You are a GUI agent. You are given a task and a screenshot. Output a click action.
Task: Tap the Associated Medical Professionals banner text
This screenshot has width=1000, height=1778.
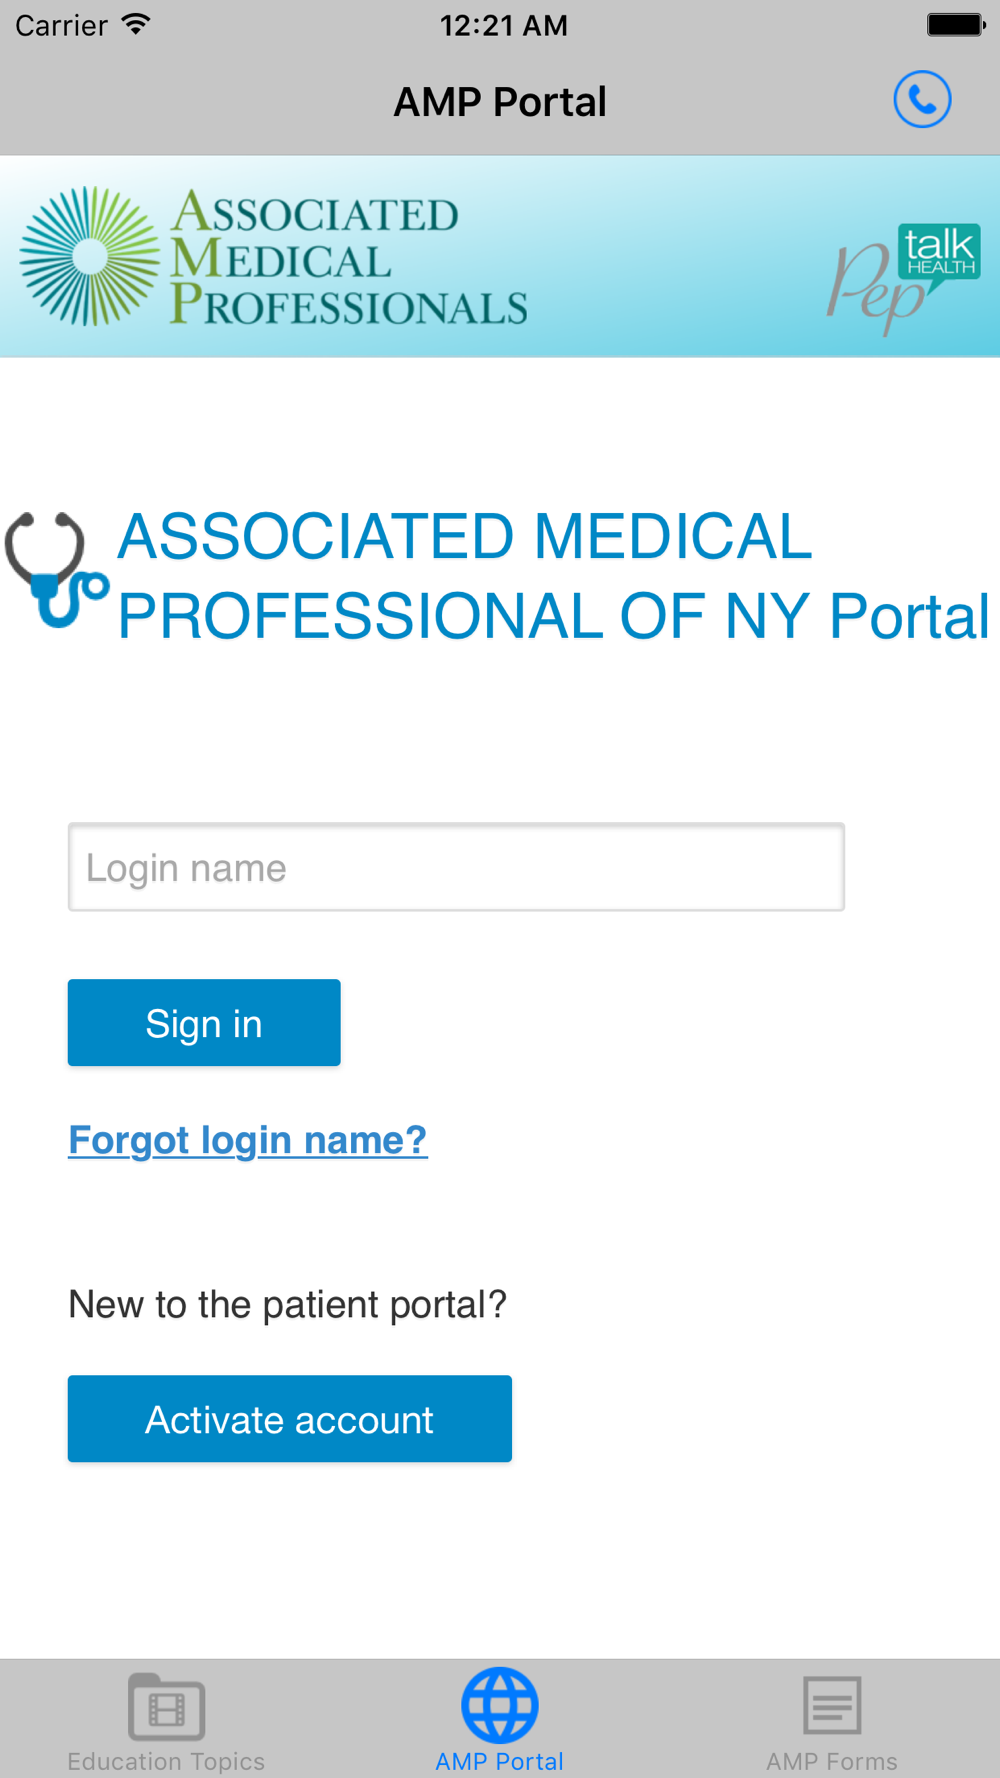pos(348,258)
